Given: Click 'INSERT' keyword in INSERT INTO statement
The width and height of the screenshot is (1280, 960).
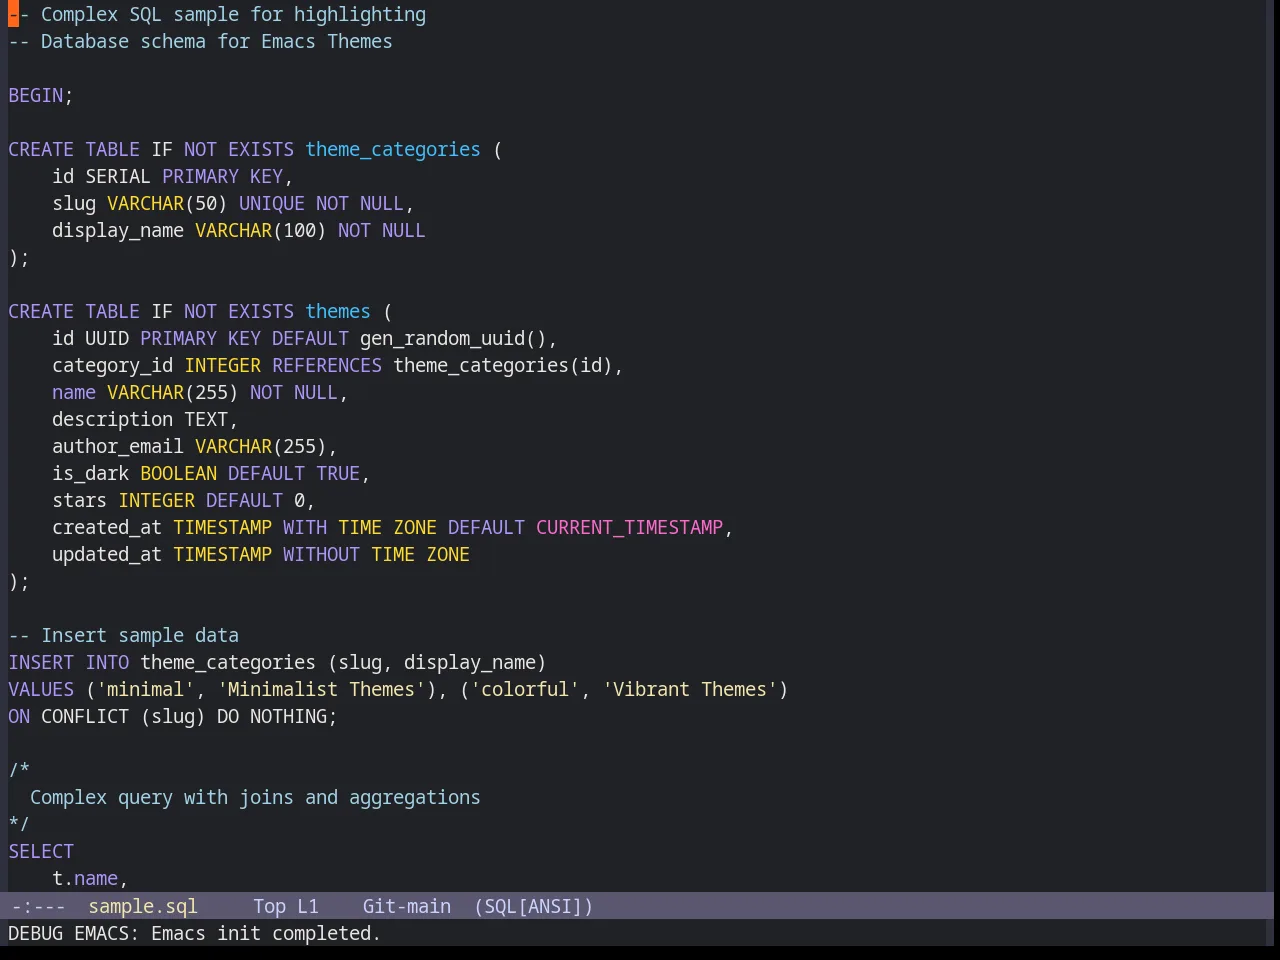Looking at the screenshot, I should pos(41,662).
